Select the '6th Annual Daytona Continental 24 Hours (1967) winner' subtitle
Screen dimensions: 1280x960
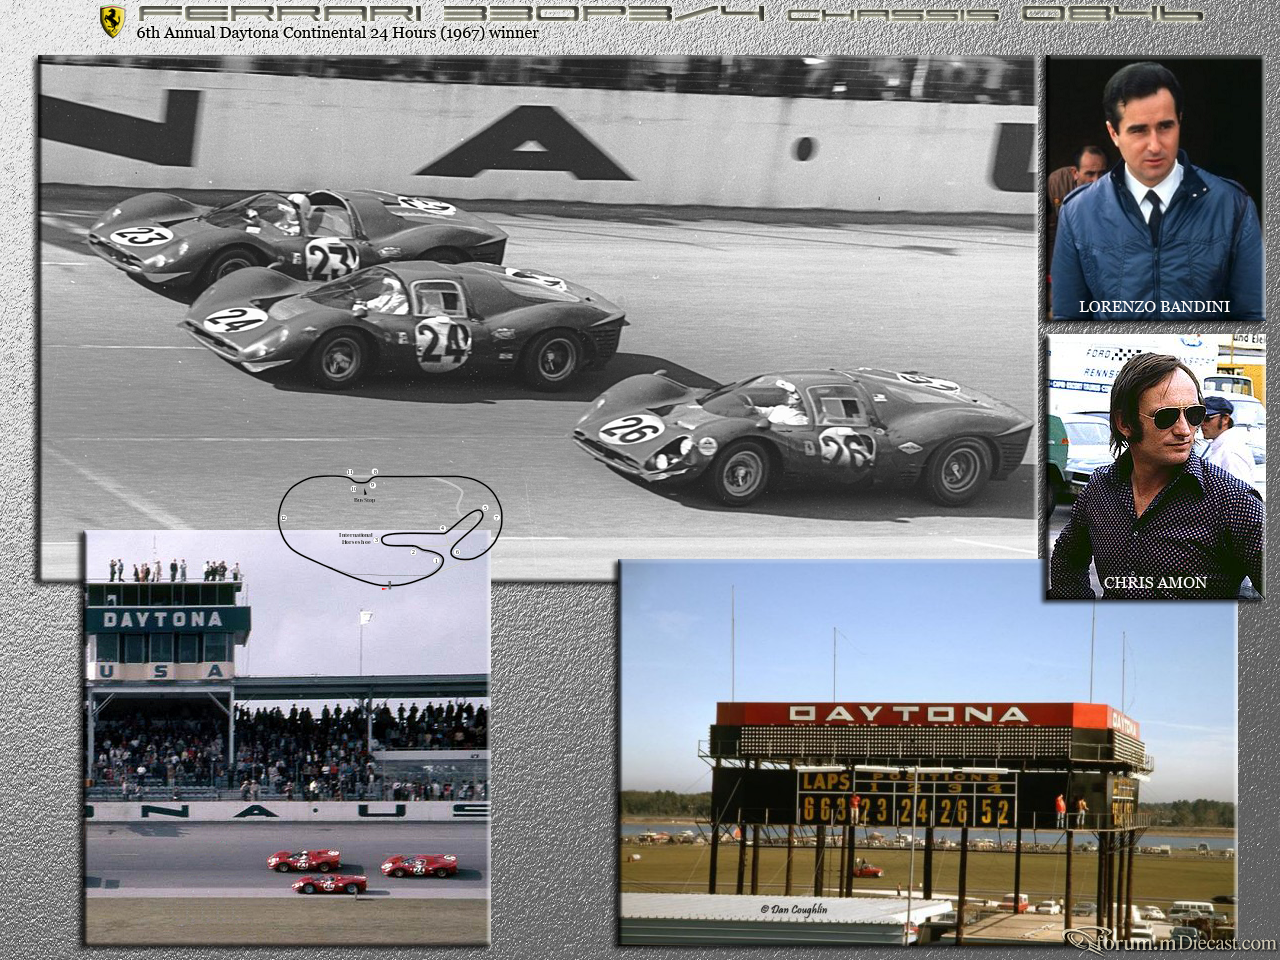[x=337, y=33]
